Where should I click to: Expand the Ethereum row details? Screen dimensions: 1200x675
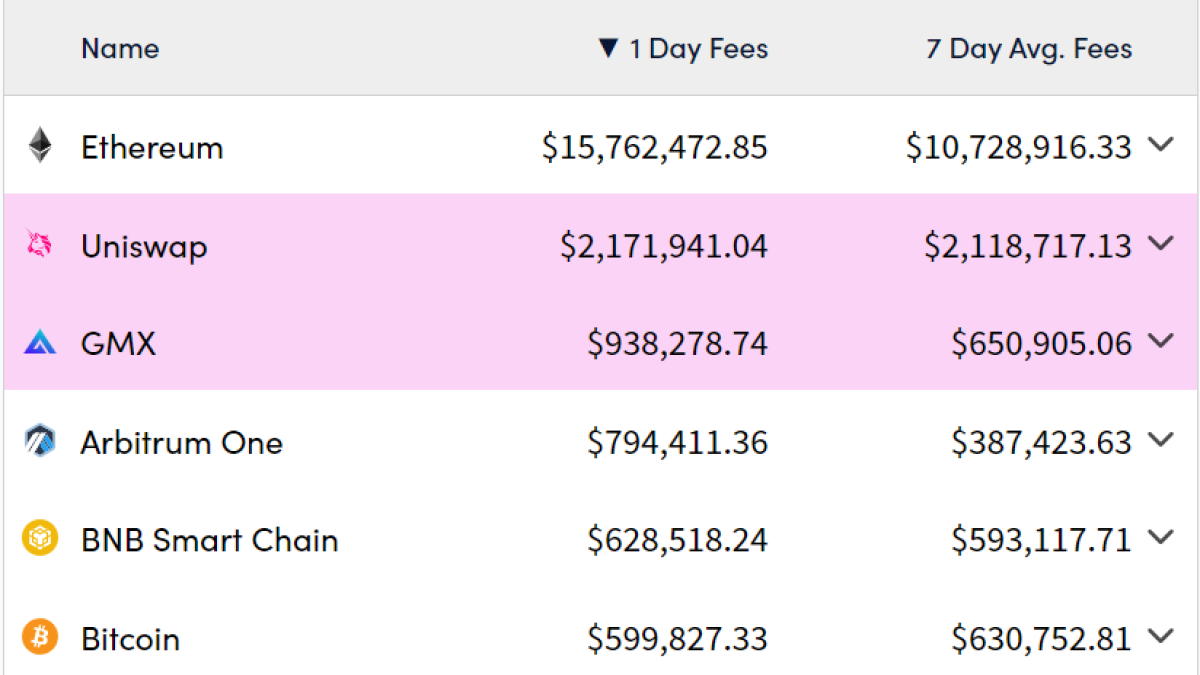(1160, 145)
